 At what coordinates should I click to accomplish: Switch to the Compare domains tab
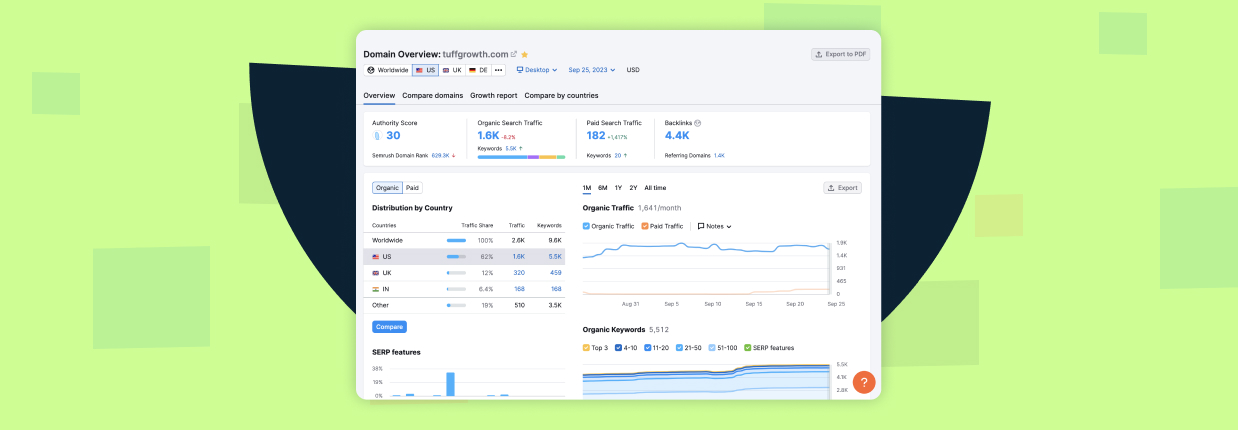(432, 95)
